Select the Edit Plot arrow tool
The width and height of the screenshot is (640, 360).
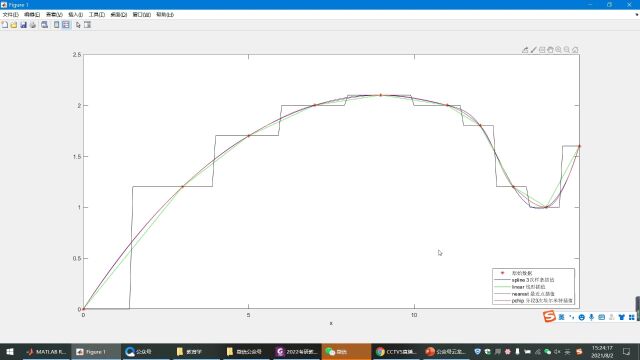pos(78,25)
